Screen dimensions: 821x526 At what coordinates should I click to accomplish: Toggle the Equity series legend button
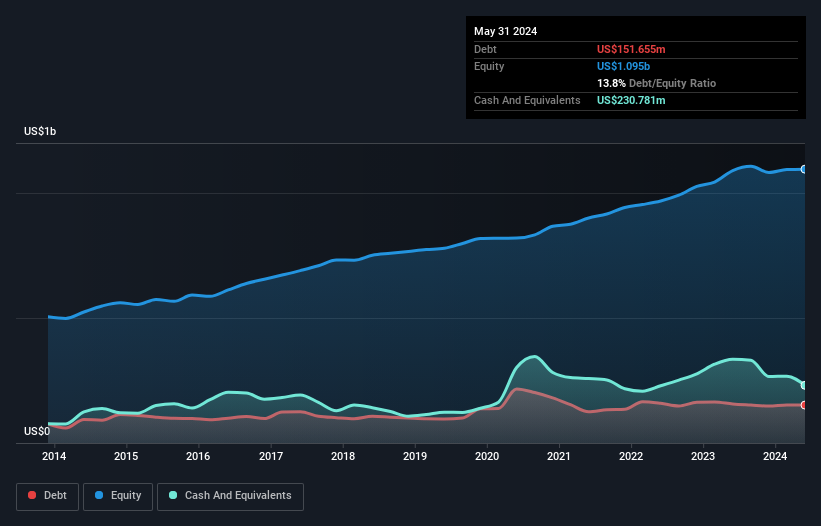(x=117, y=496)
